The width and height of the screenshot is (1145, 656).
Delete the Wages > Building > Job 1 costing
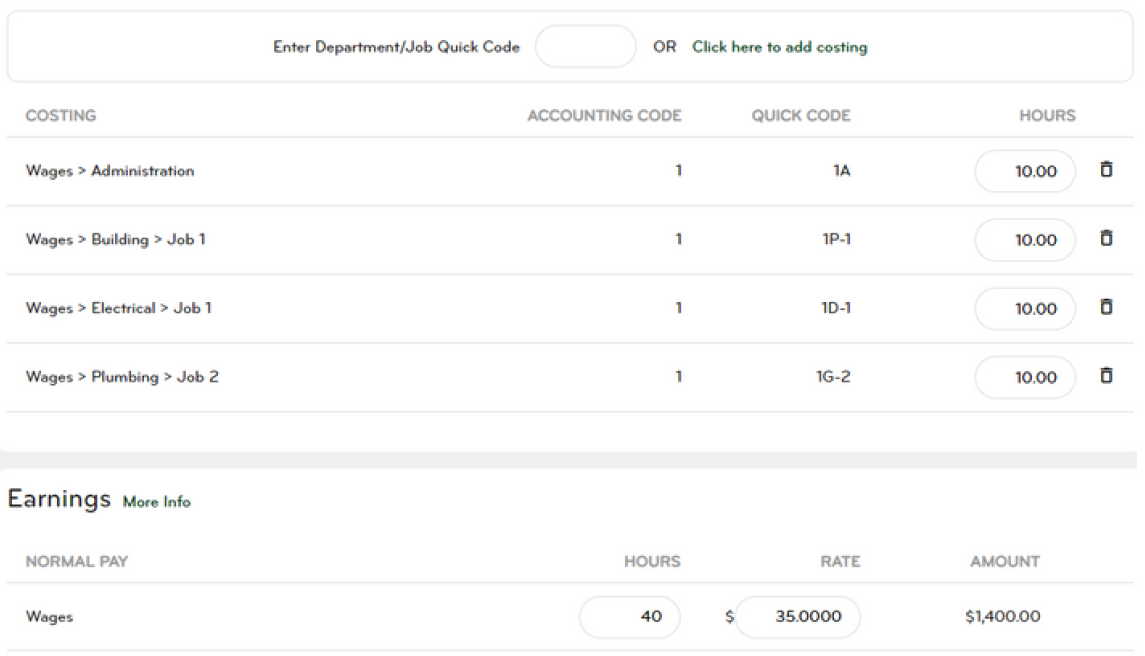[x=1106, y=239]
